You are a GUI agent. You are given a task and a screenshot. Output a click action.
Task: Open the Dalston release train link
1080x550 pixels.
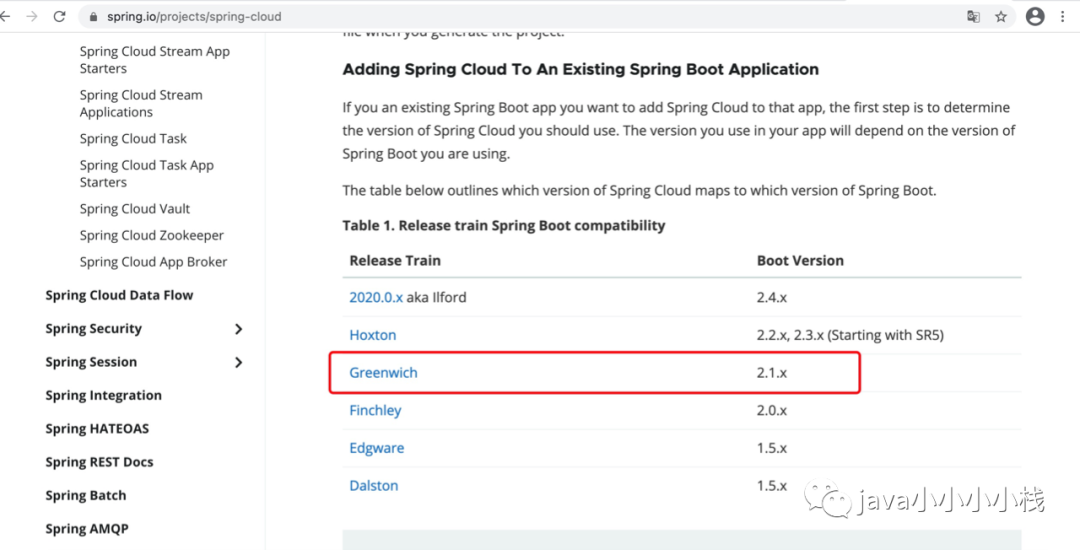coord(373,486)
